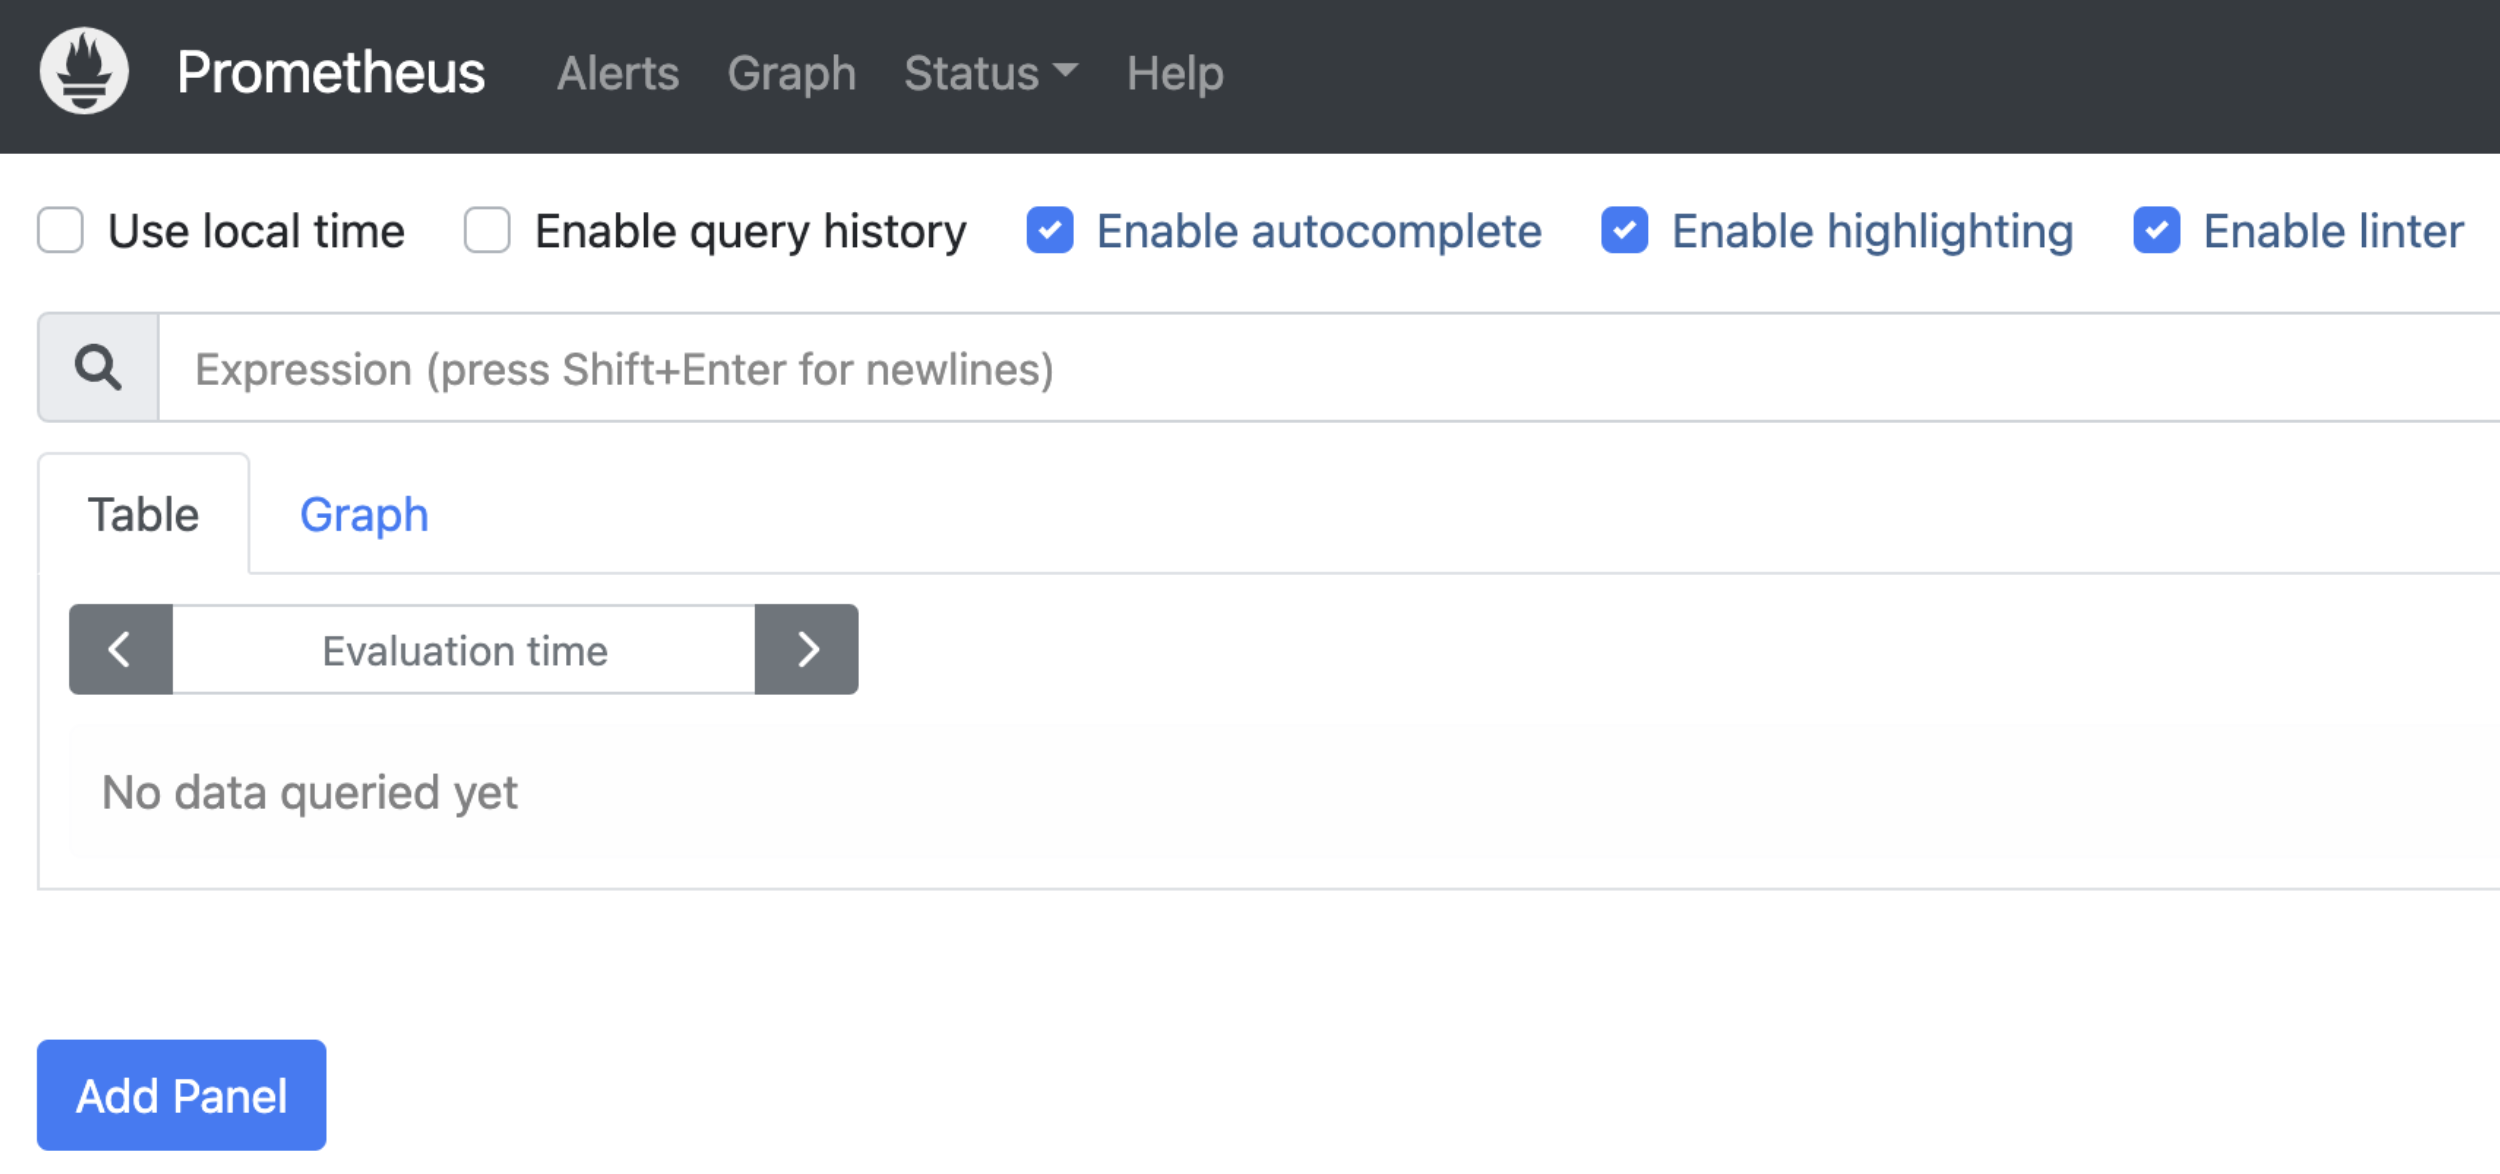Disable the Enable highlighting checkbox
This screenshot has height=1174, width=2500.
pyautogui.click(x=1624, y=230)
